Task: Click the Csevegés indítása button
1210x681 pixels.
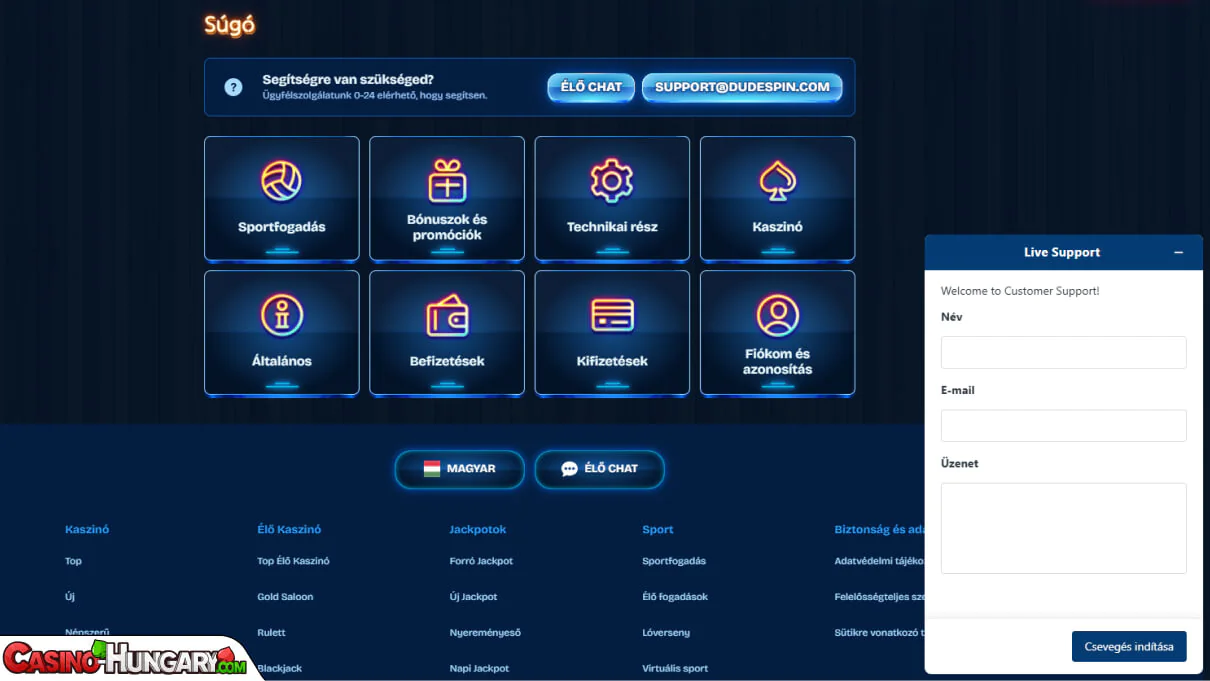Action: (x=1129, y=646)
